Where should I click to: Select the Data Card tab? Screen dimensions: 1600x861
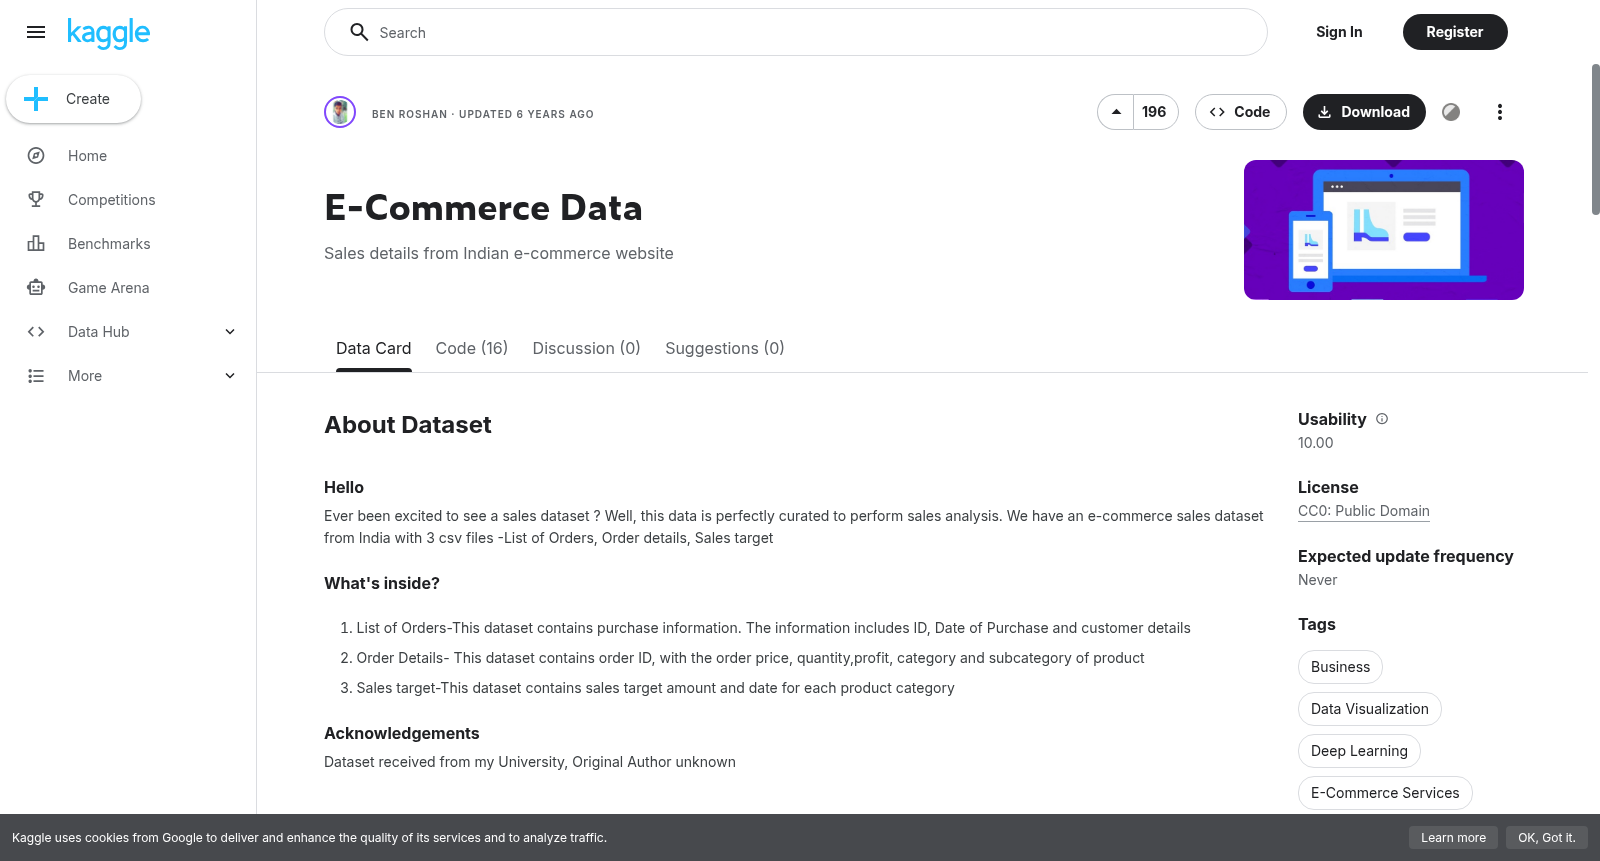point(373,348)
